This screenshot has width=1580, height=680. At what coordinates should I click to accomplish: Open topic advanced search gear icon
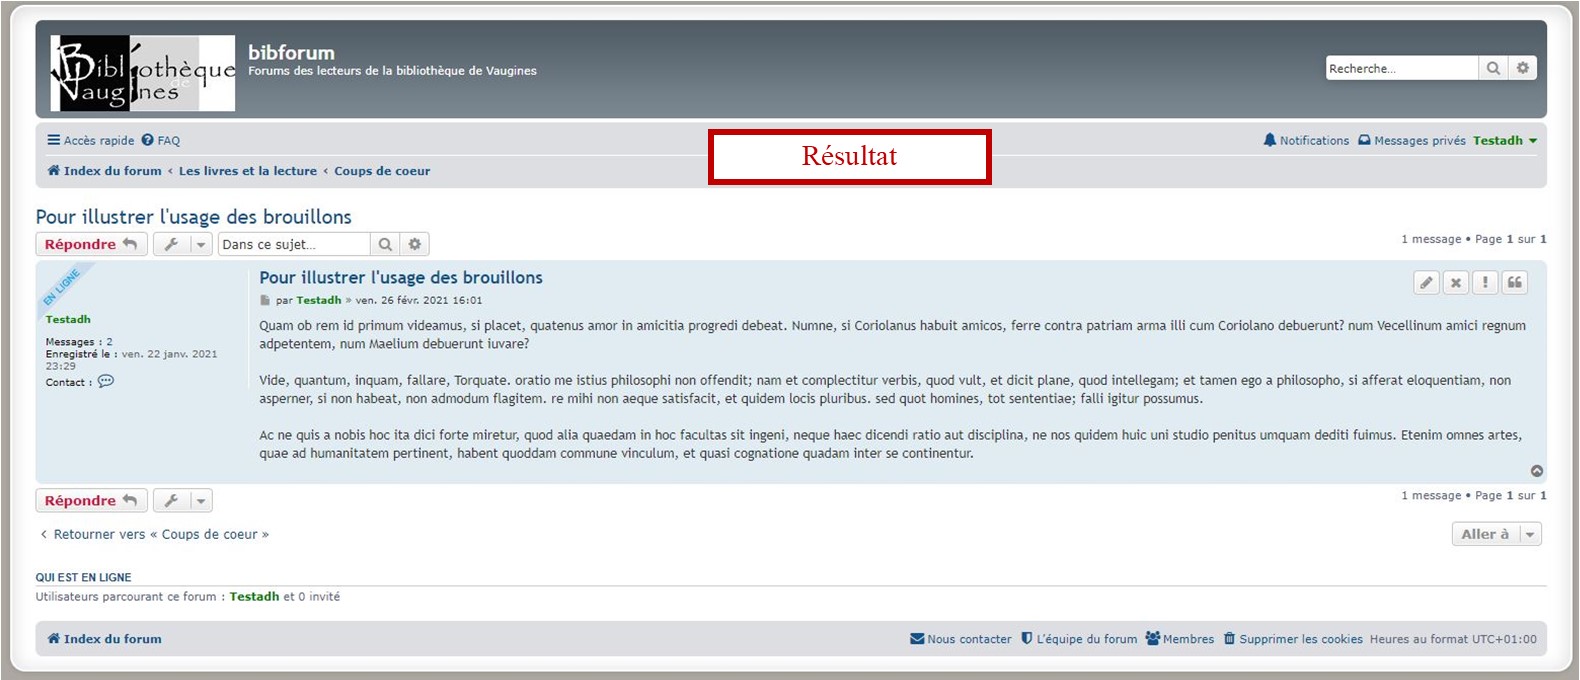(414, 244)
